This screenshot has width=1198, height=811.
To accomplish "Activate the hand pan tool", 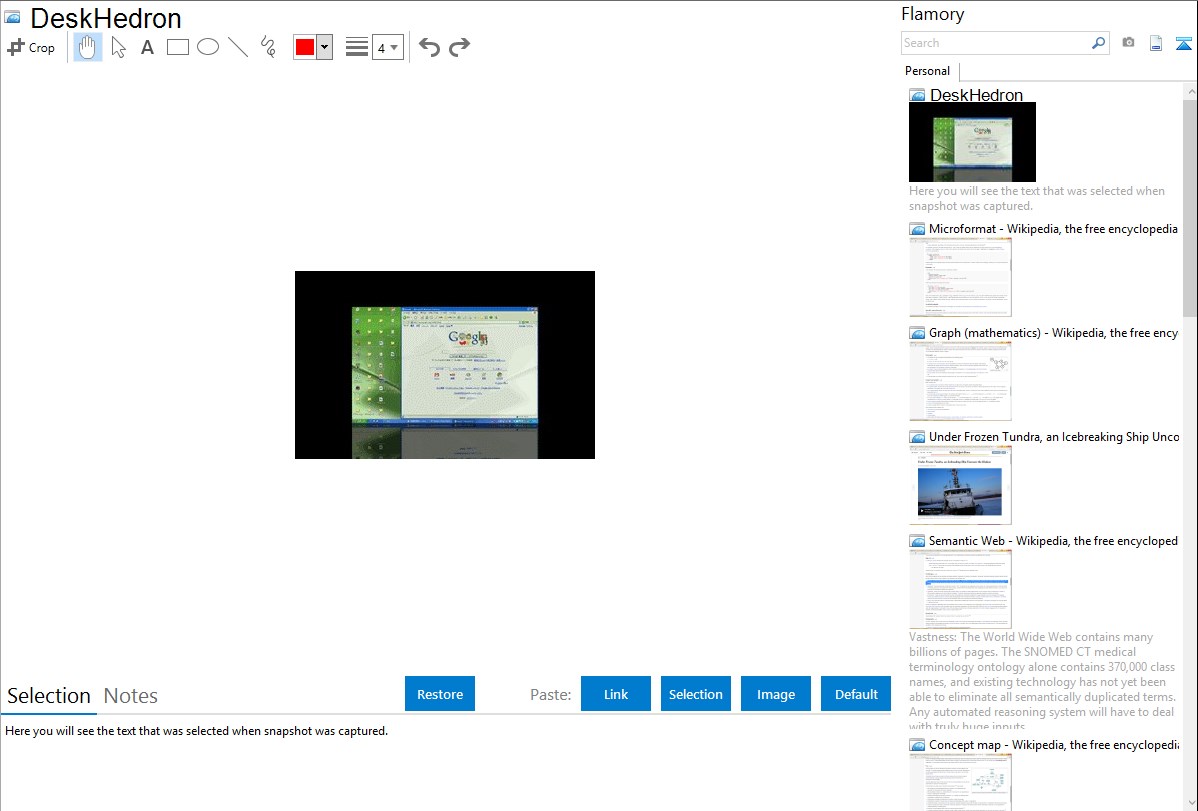I will coord(88,47).
